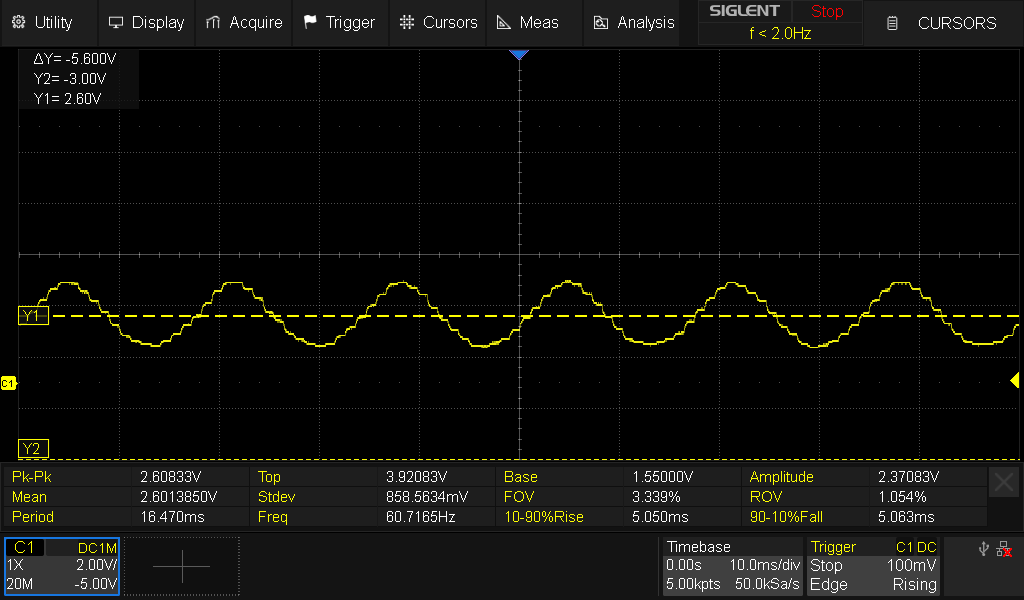Click the 50.0kSa/s sample rate
The height and width of the screenshot is (600, 1024).
[767, 584]
